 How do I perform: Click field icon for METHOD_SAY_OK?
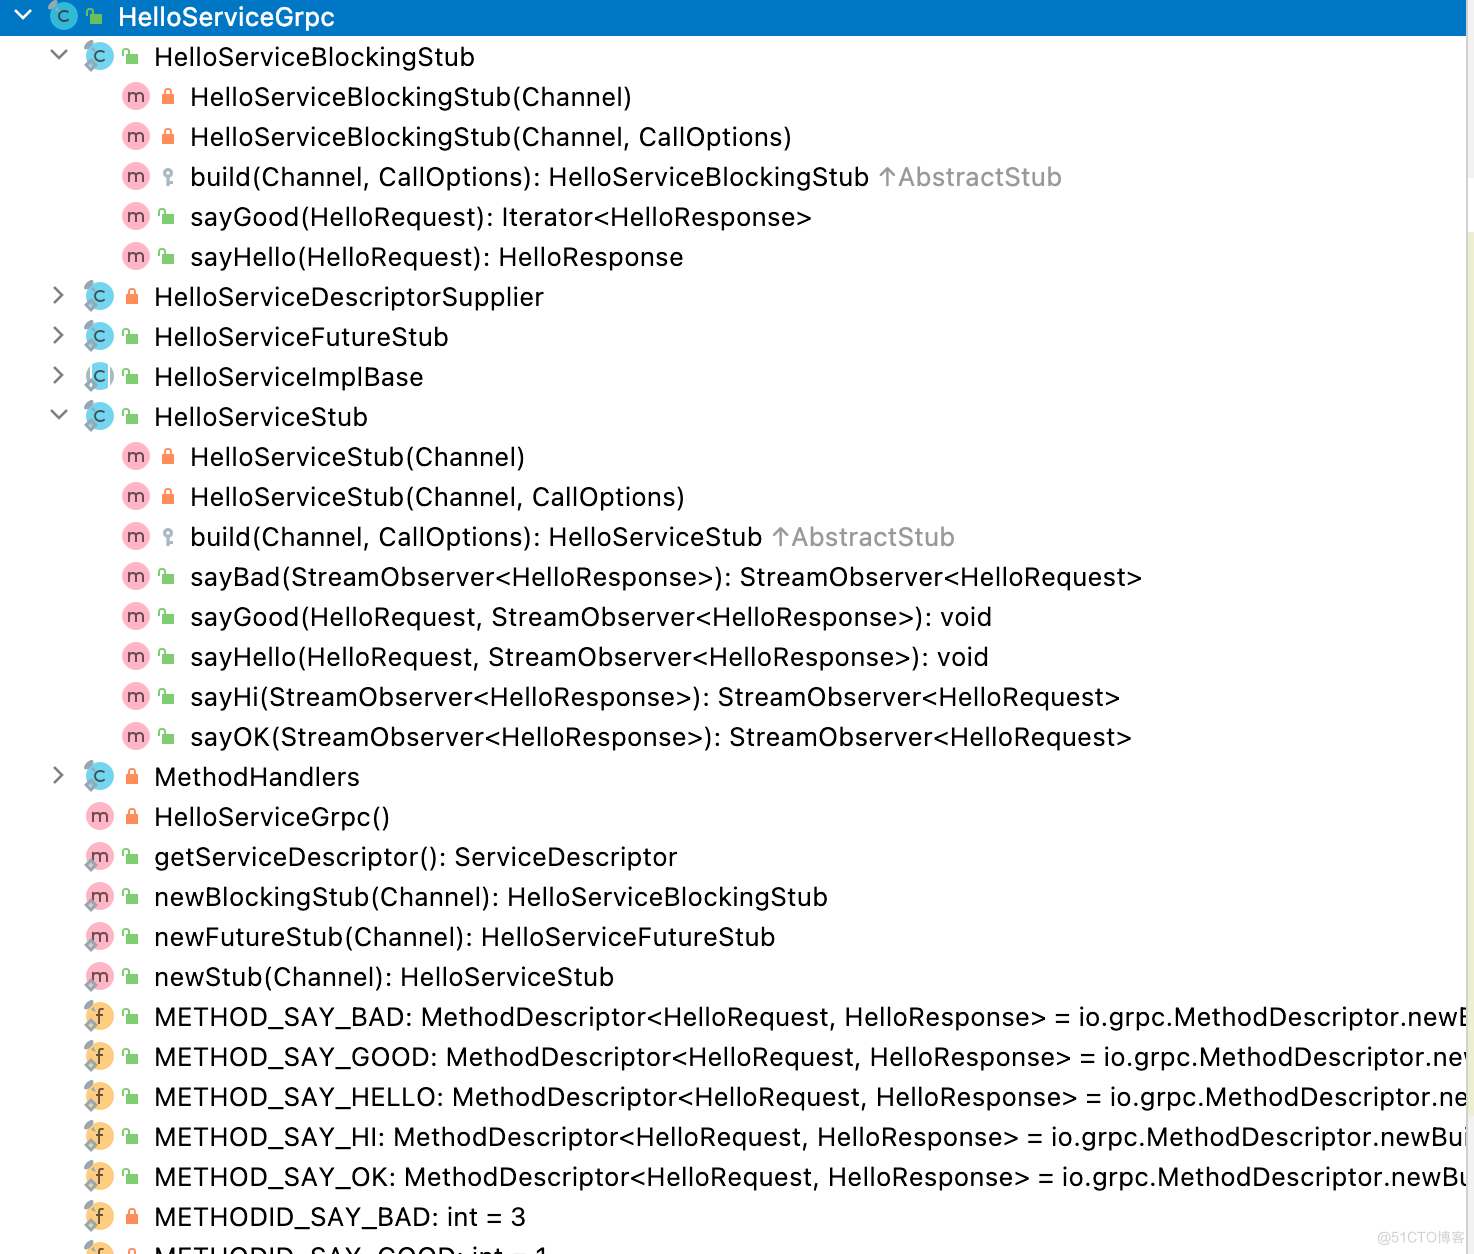pos(99,1176)
